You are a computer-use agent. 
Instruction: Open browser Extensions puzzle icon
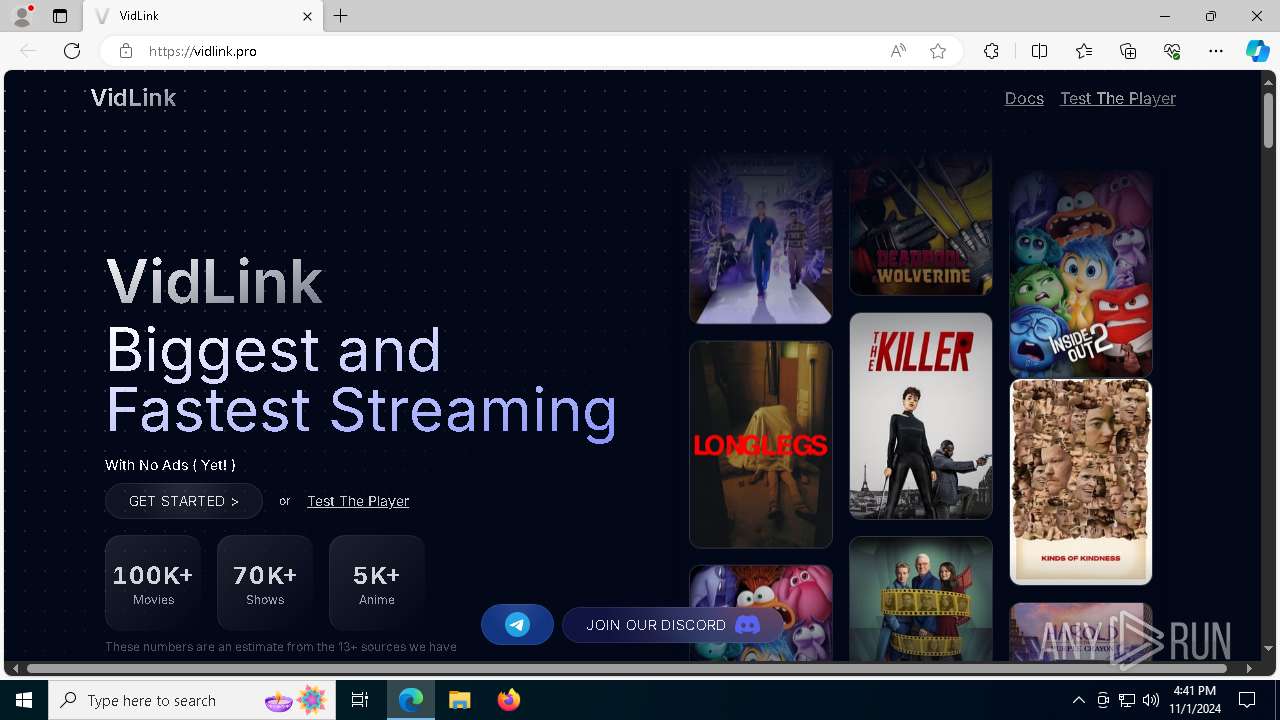[991, 51]
